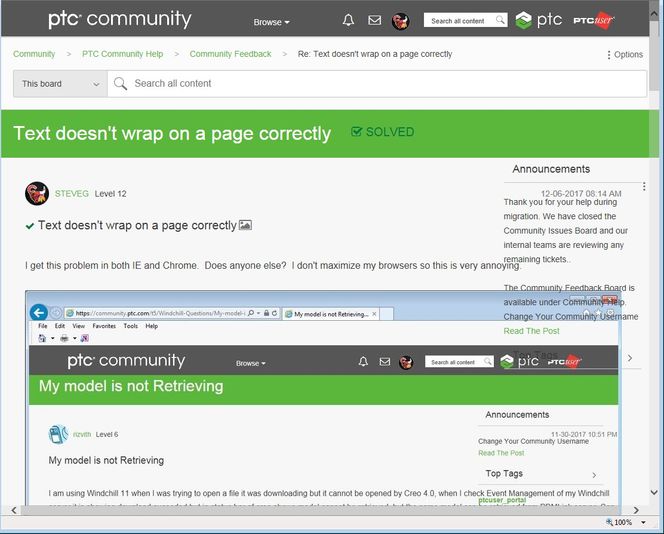Click the envelope icon in the embedded ptc community header

tap(385, 362)
